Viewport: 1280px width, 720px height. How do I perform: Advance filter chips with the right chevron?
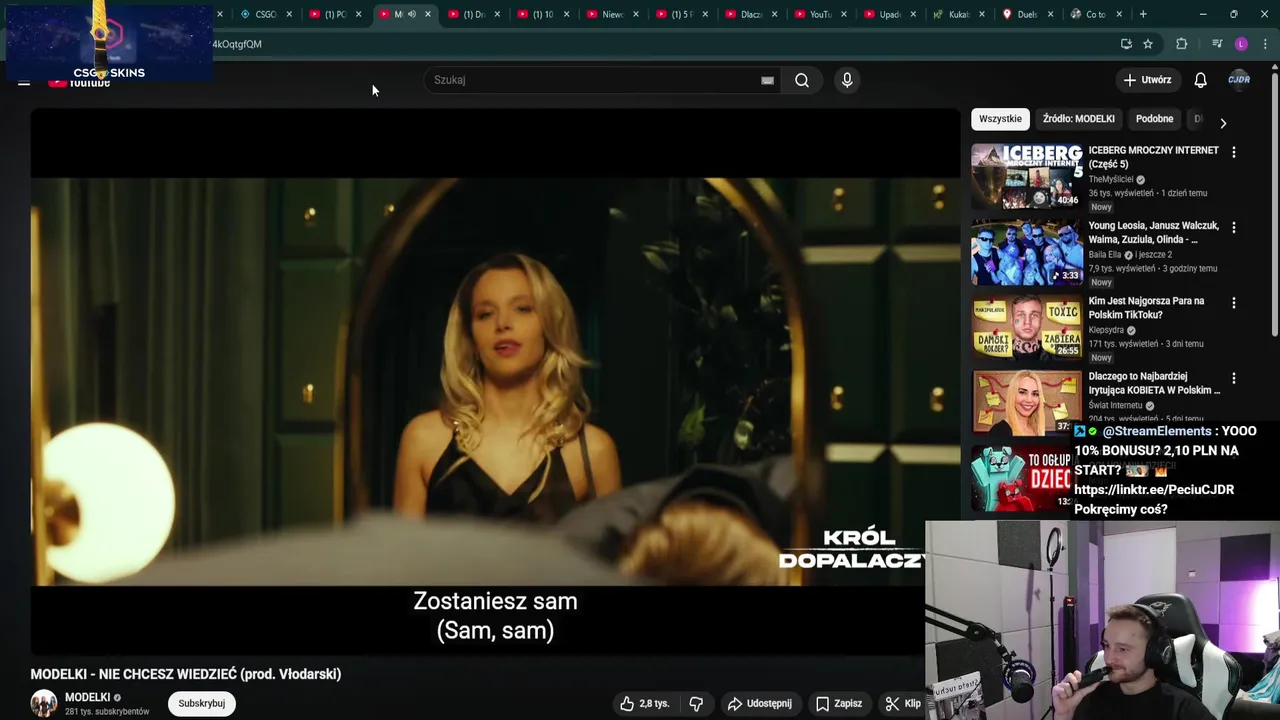tap(1223, 123)
